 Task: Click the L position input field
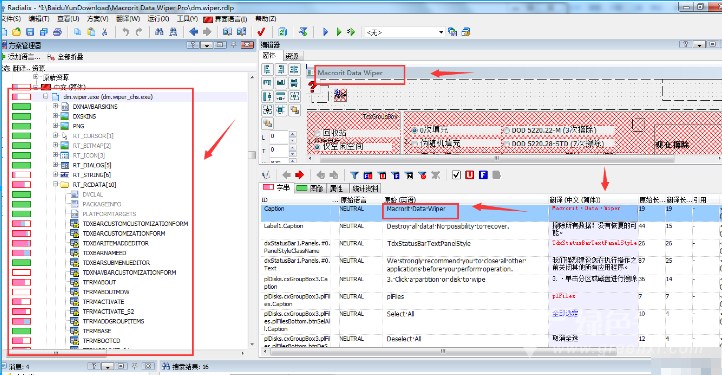[279, 137]
